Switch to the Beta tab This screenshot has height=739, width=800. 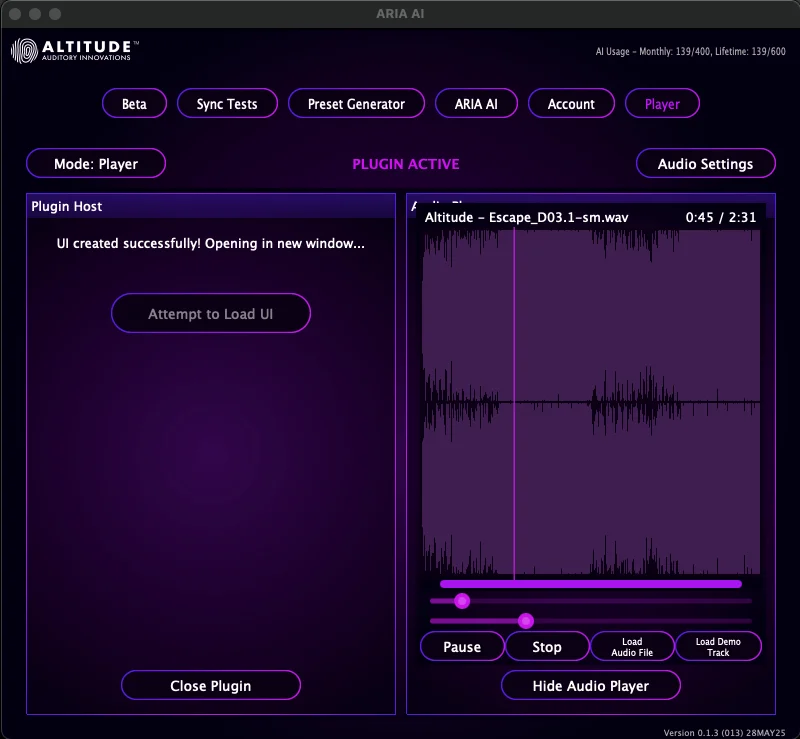134,103
